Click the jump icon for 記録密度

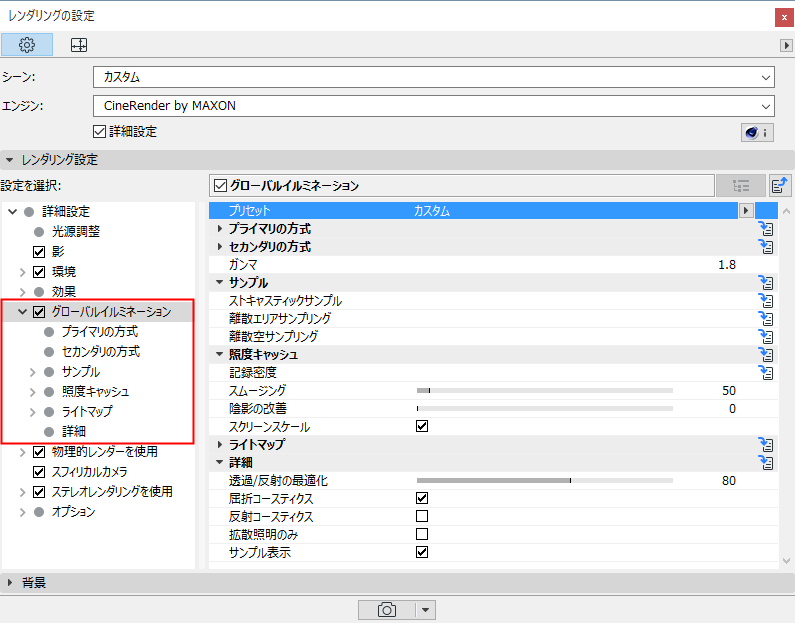[766, 373]
